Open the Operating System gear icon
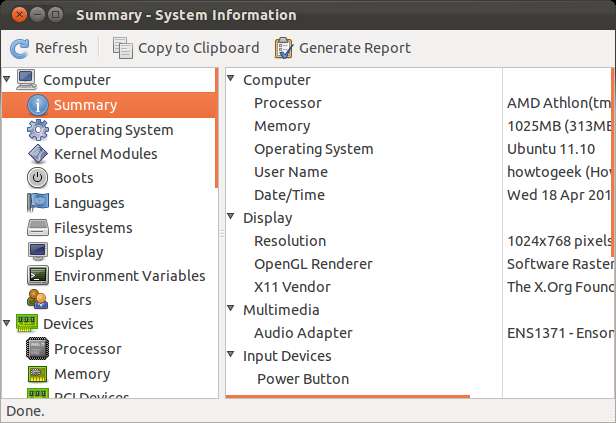 38,130
